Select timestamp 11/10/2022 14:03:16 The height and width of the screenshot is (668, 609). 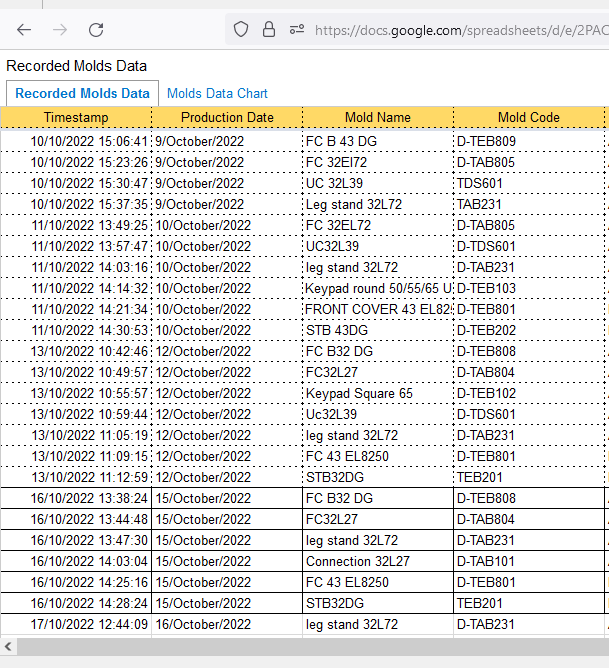76,267
